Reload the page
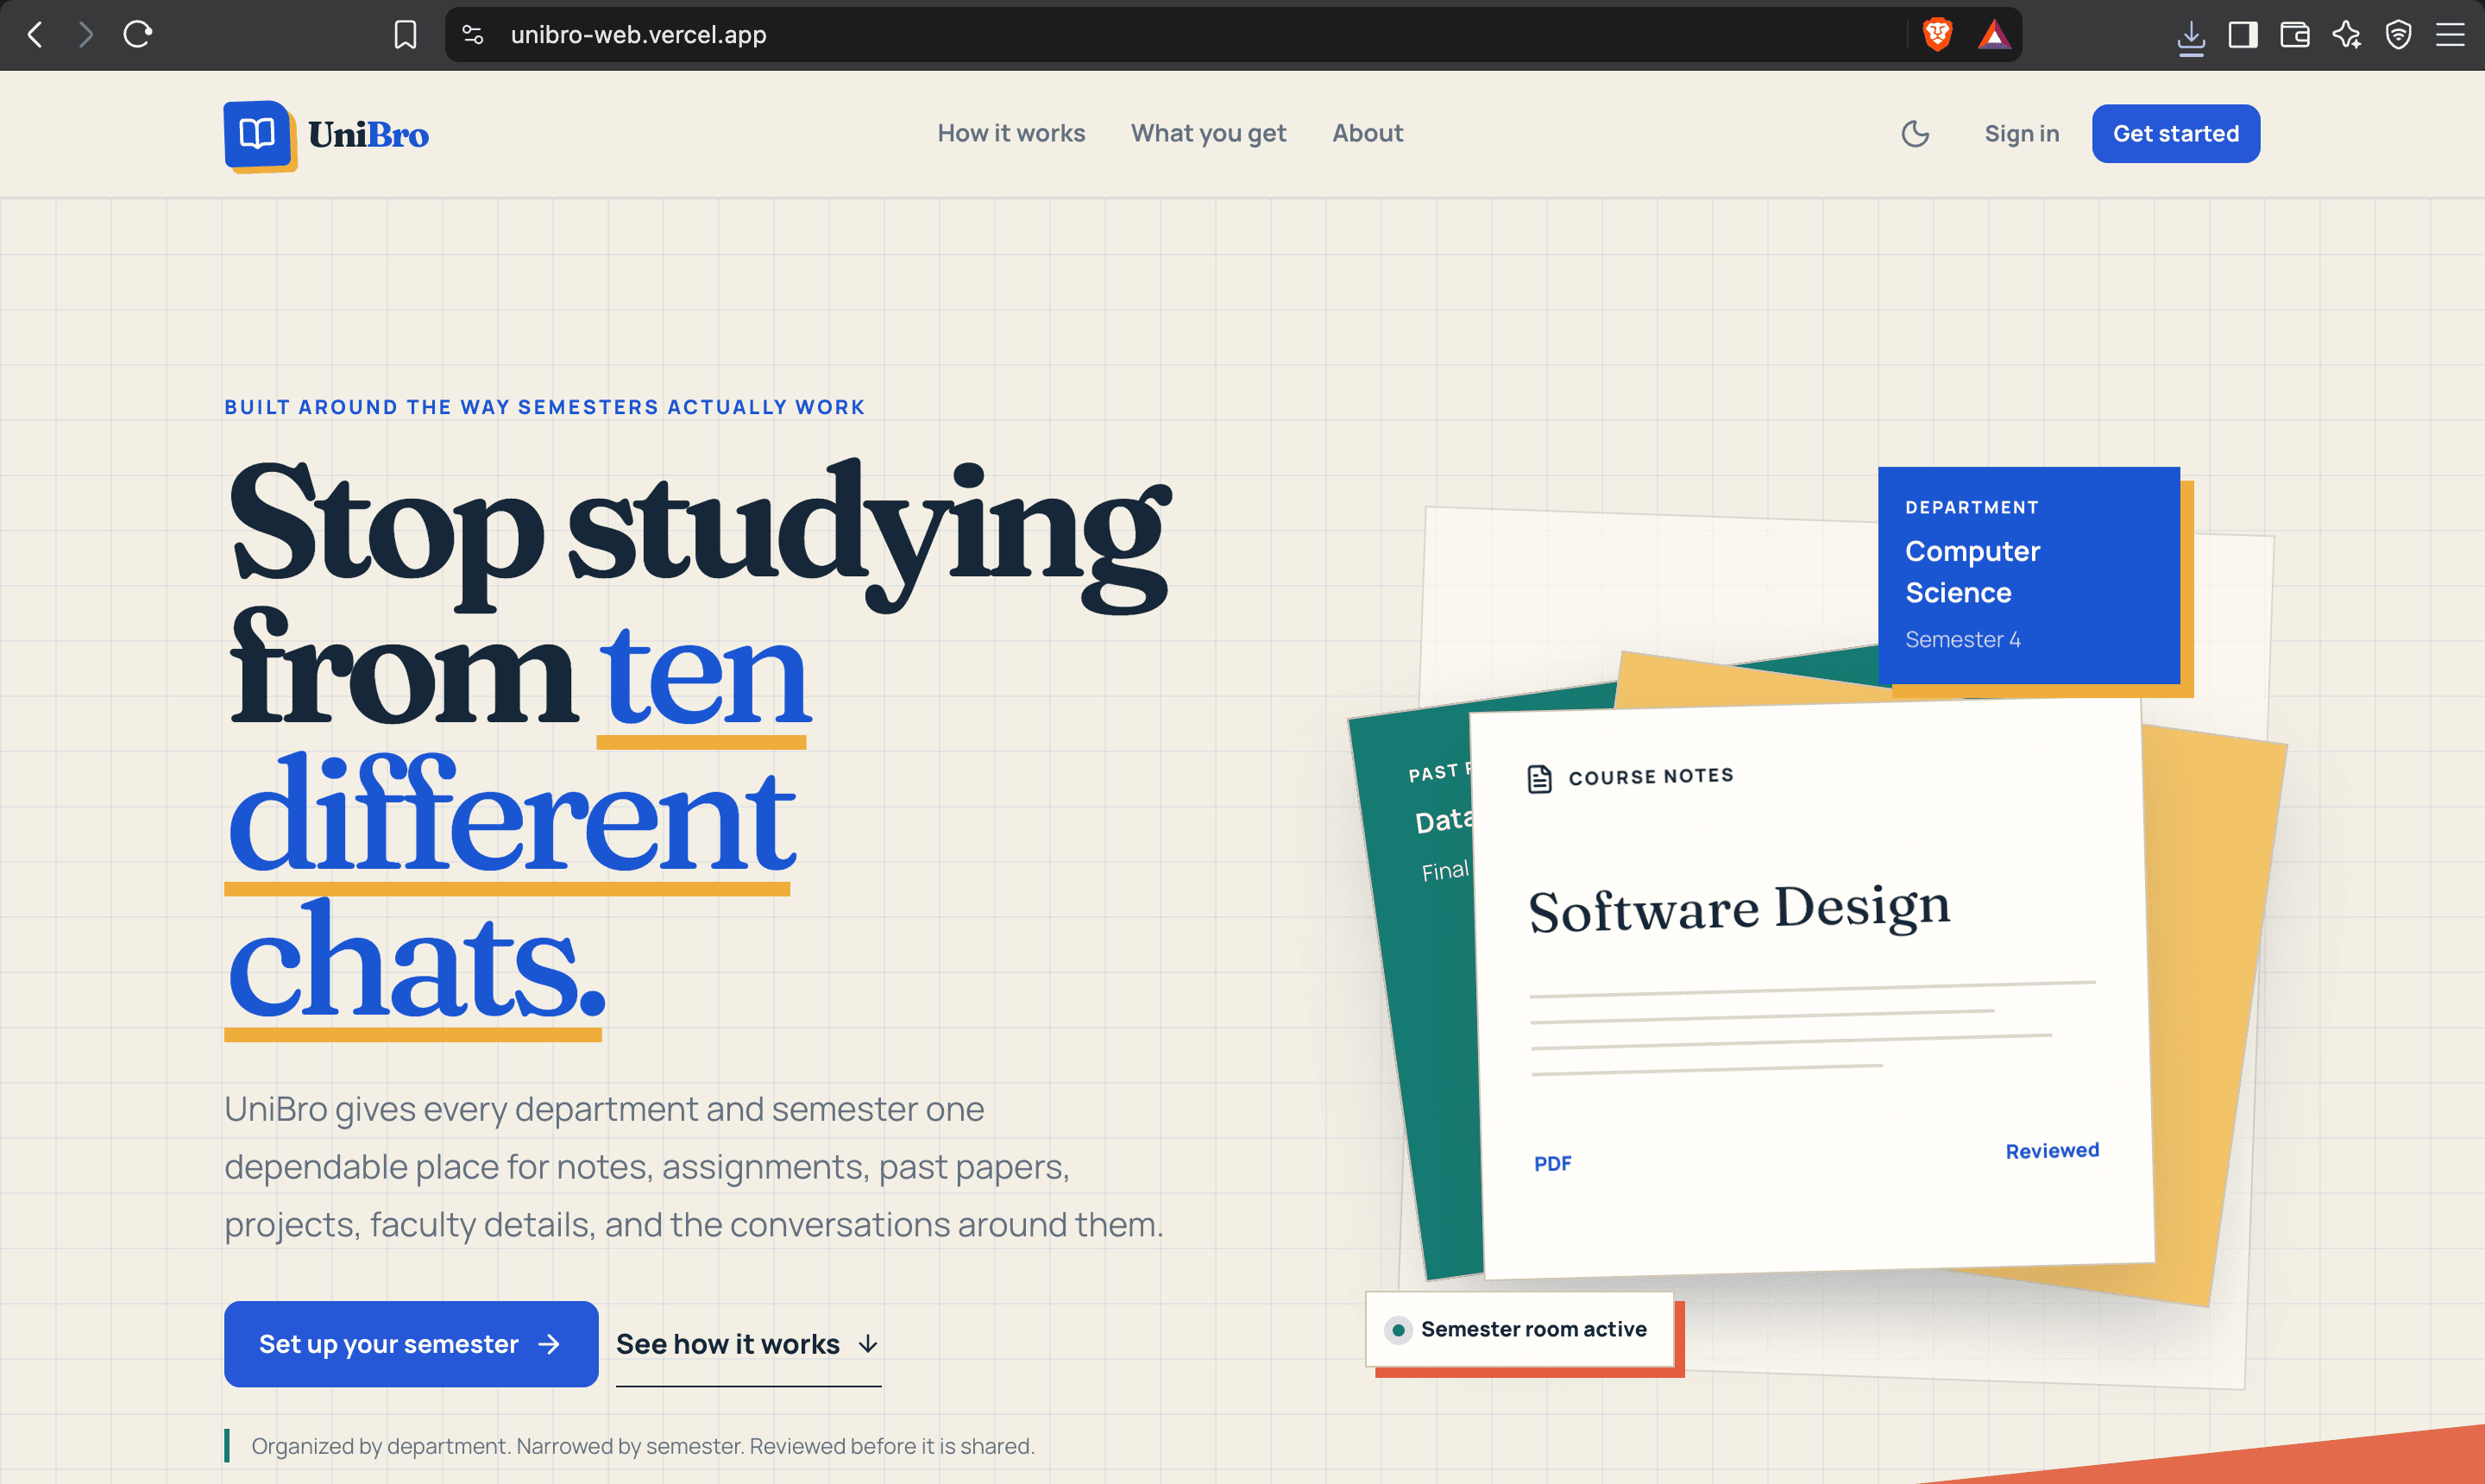Screen dimensions: 2485x1484 pyautogui.click(x=138, y=35)
